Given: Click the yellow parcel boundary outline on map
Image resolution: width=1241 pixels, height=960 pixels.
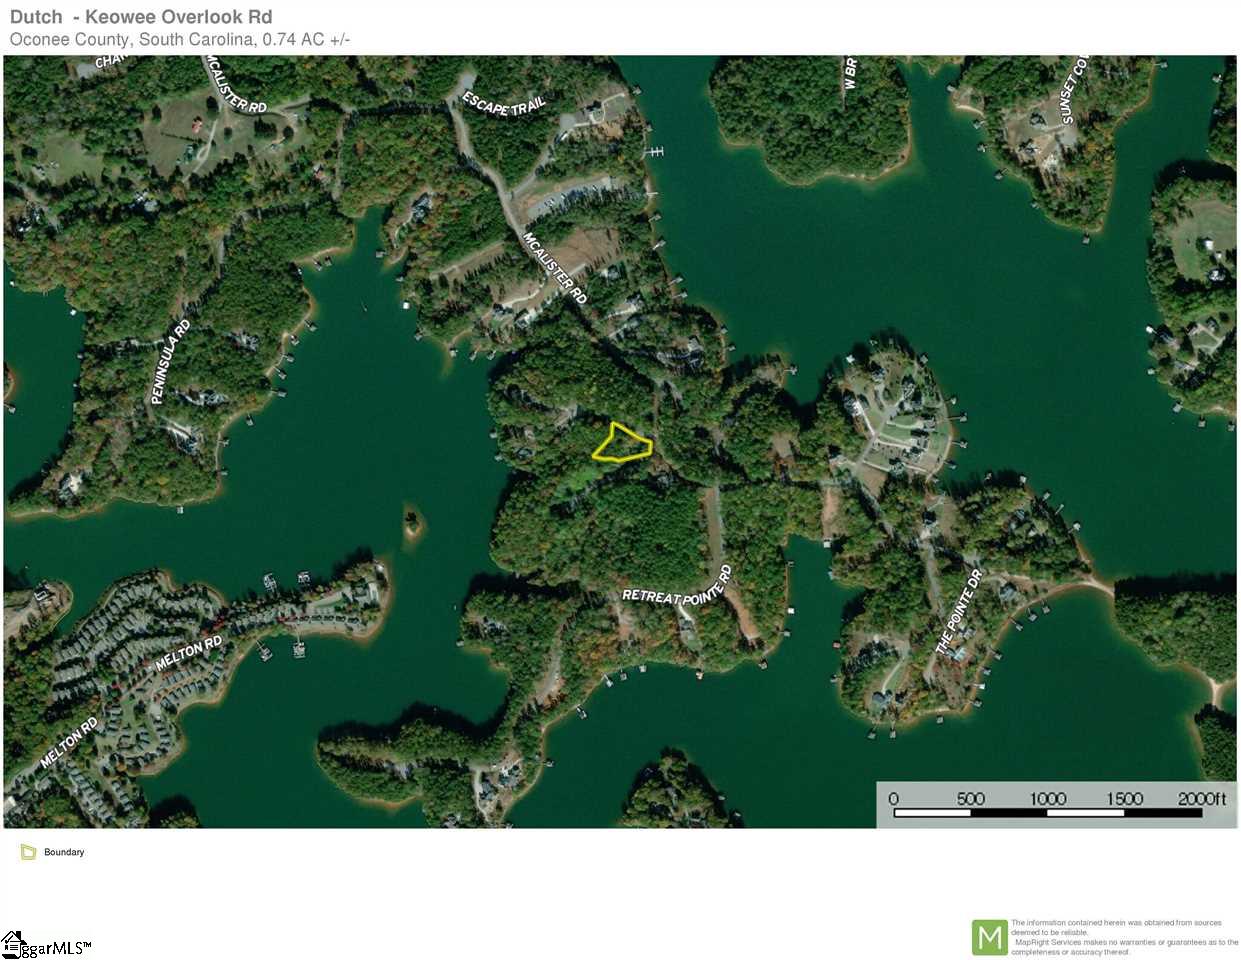Looking at the screenshot, I should (622, 442).
